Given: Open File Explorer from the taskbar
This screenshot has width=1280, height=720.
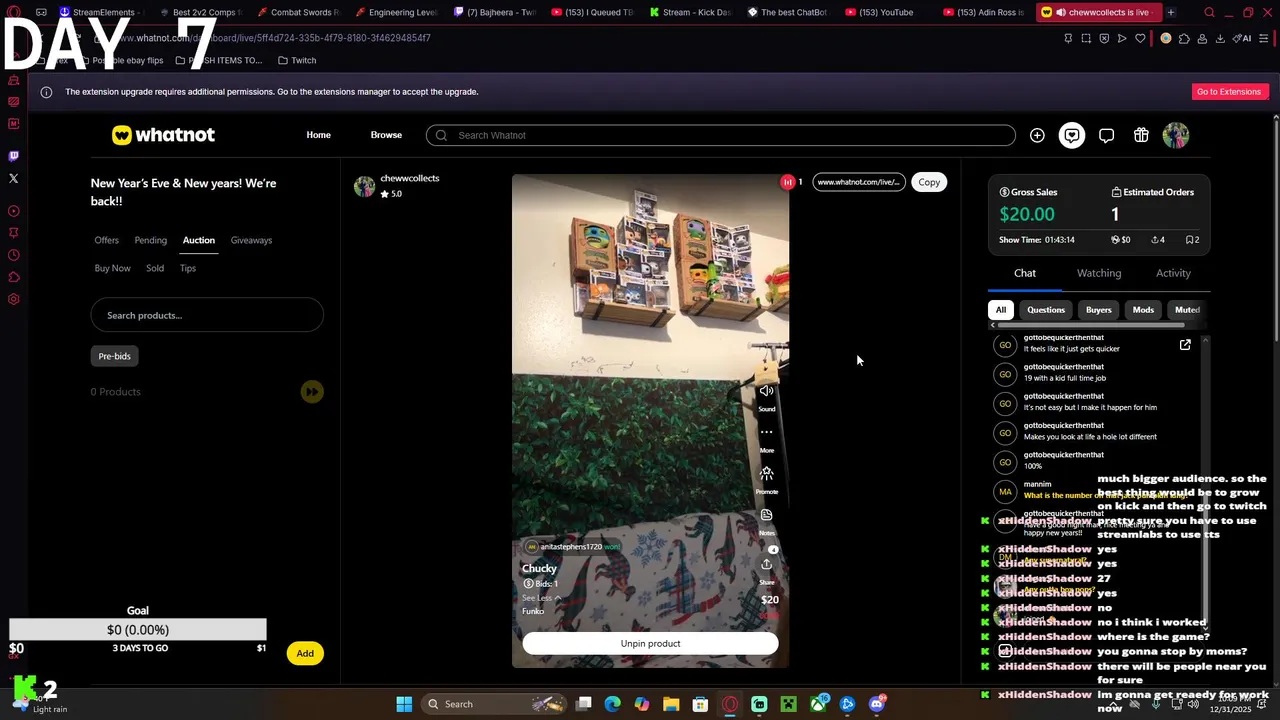Looking at the screenshot, I should pos(671,704).
